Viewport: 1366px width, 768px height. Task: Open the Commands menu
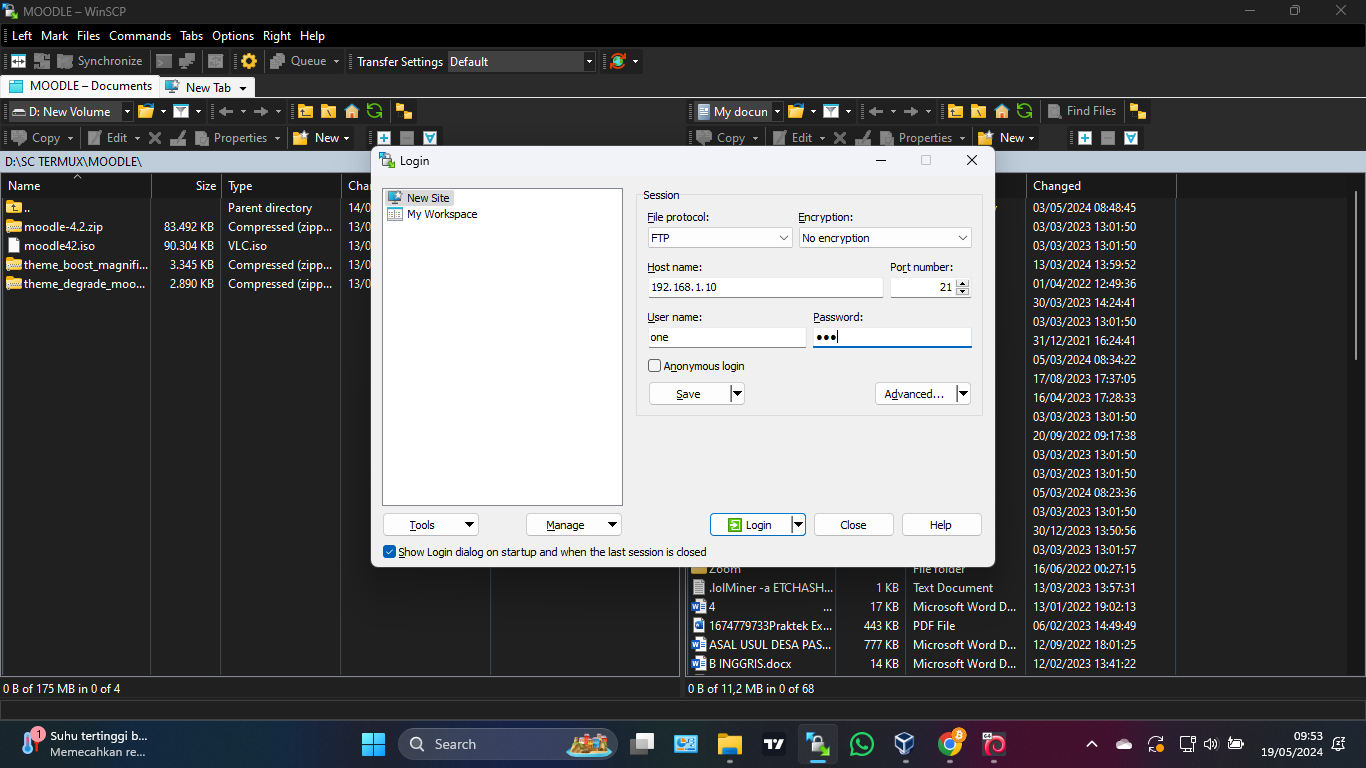[140, 35]
